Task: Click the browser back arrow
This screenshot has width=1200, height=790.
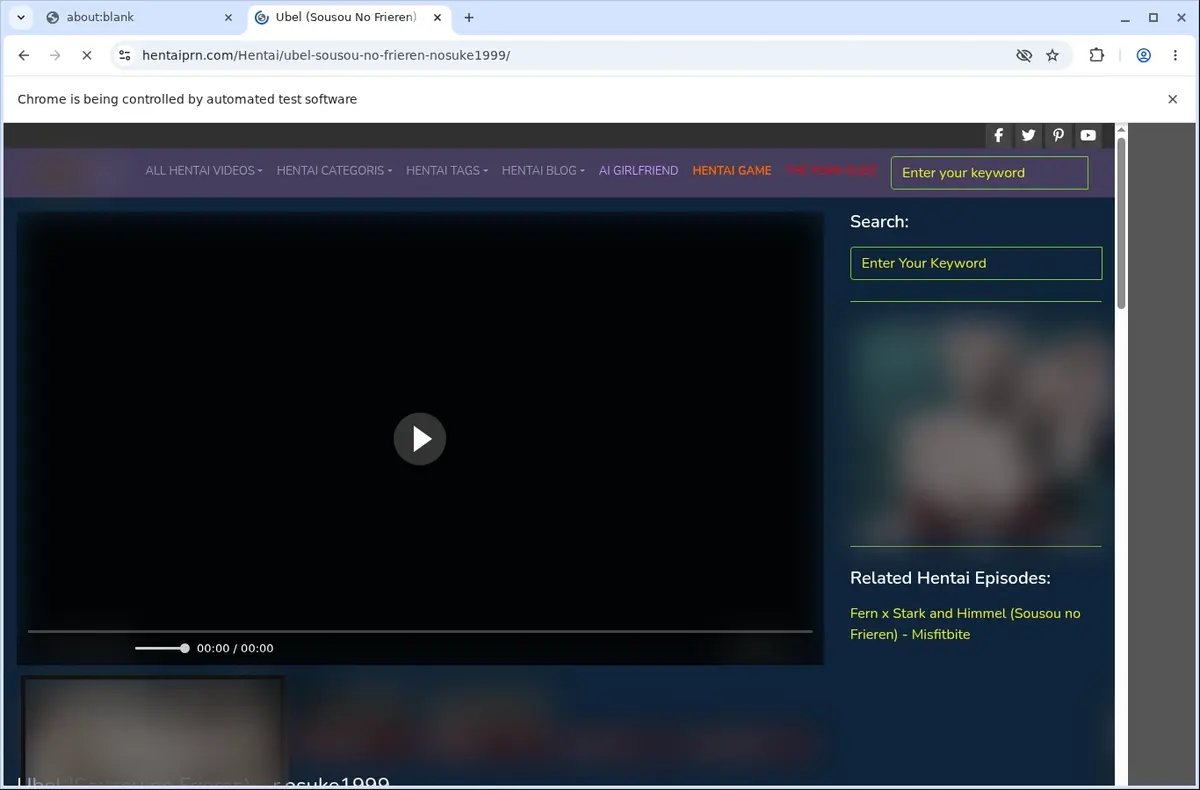Action: 24,56
